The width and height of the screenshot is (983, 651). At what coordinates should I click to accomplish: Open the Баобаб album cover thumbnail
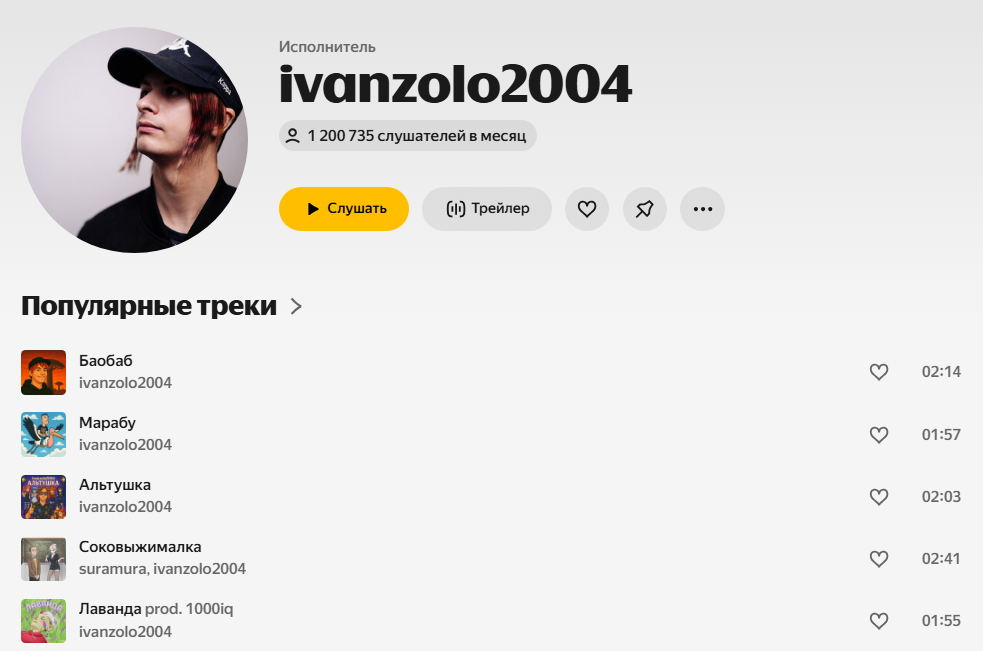pos(43,372)
